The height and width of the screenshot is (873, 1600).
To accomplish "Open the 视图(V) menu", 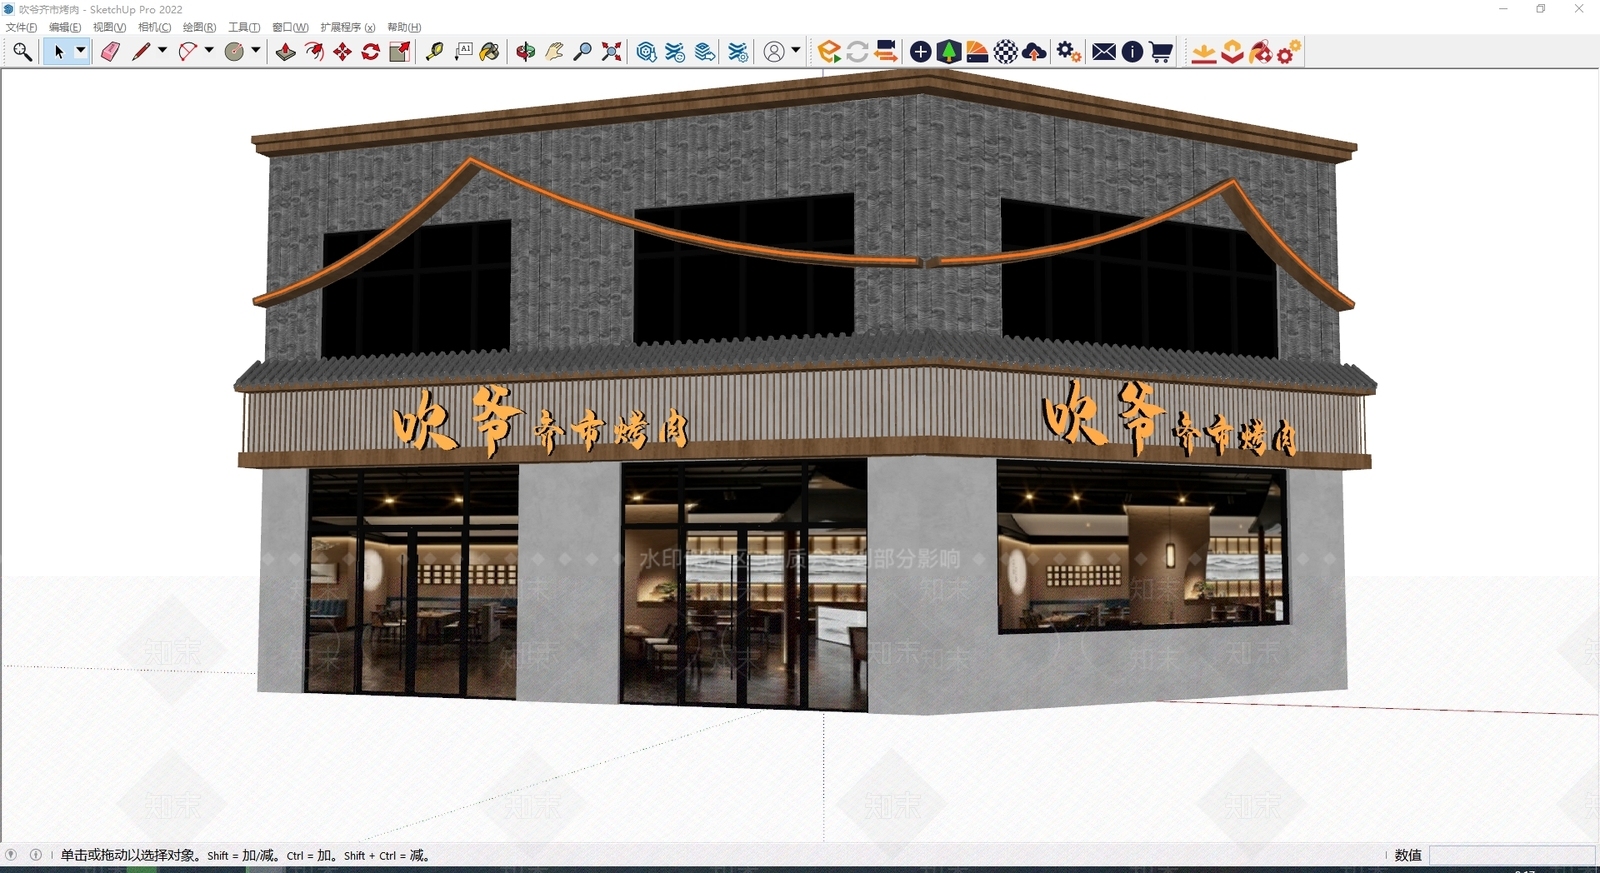I will click(109, 27).
